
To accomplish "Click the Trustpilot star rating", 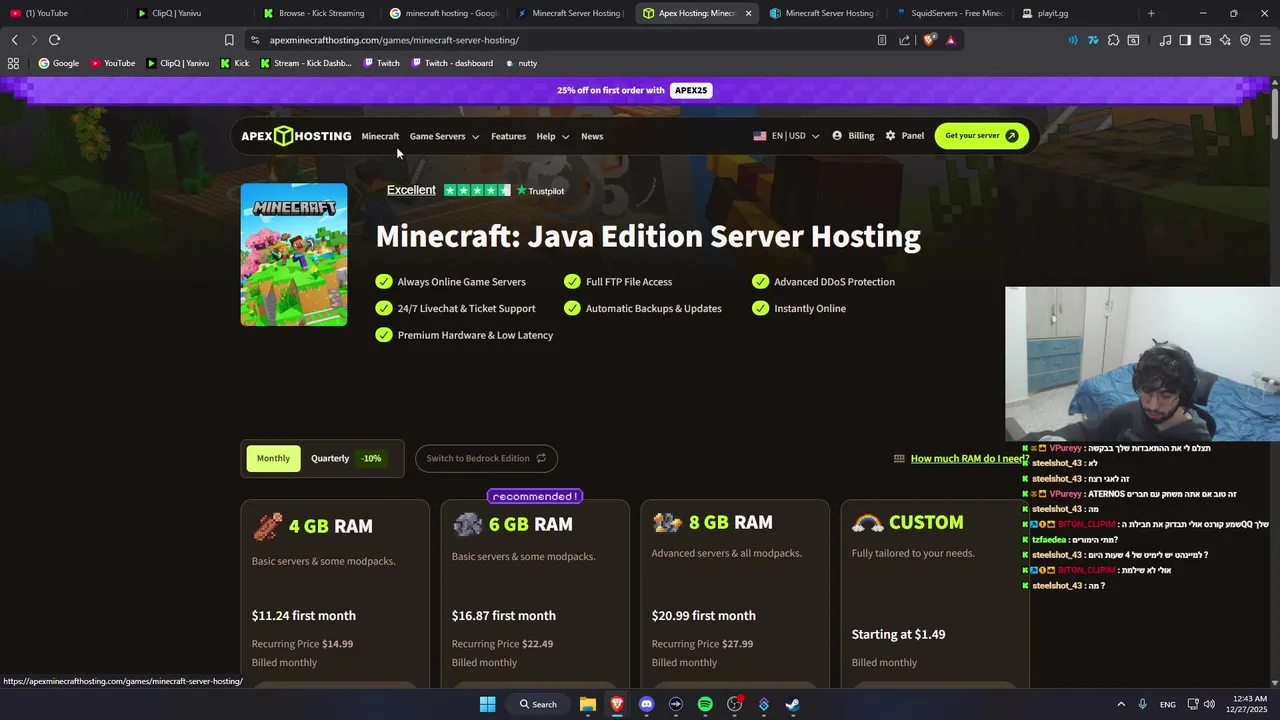I will pyautogui.click(x=477, y=190).
